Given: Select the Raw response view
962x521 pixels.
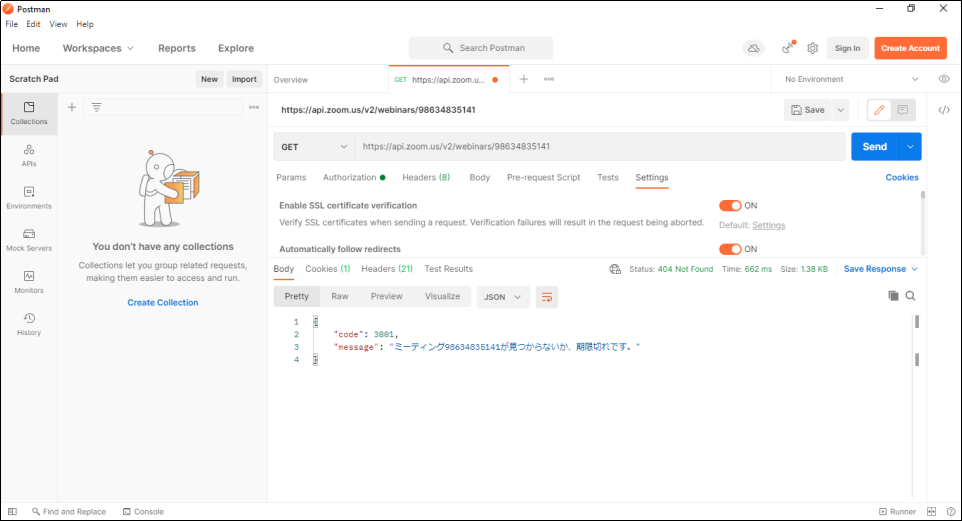Looking at the screenshot, I should click(x=340, y=296).
